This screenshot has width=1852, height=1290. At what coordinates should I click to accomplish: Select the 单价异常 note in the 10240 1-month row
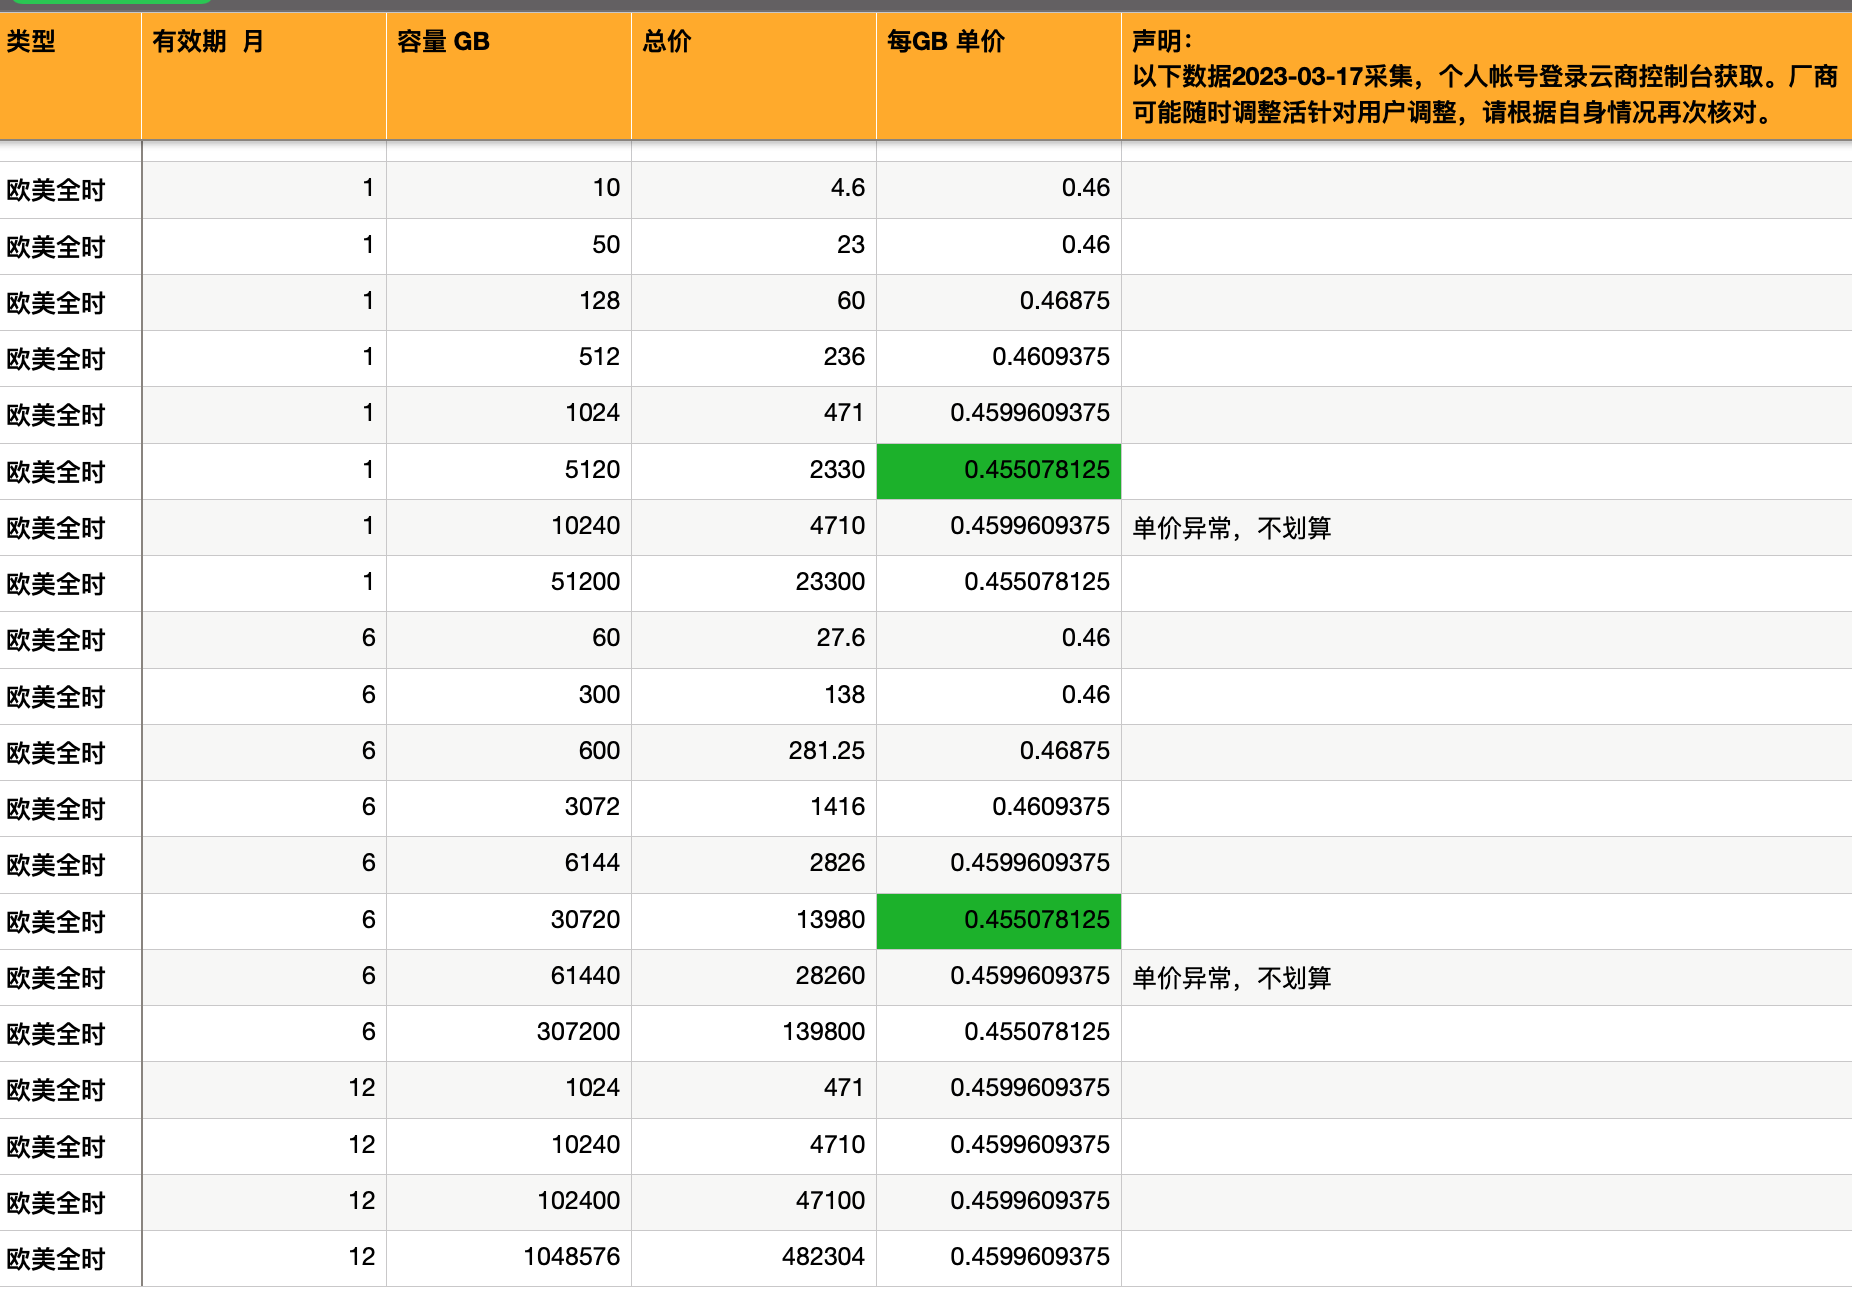click(x=1487, y=527)
